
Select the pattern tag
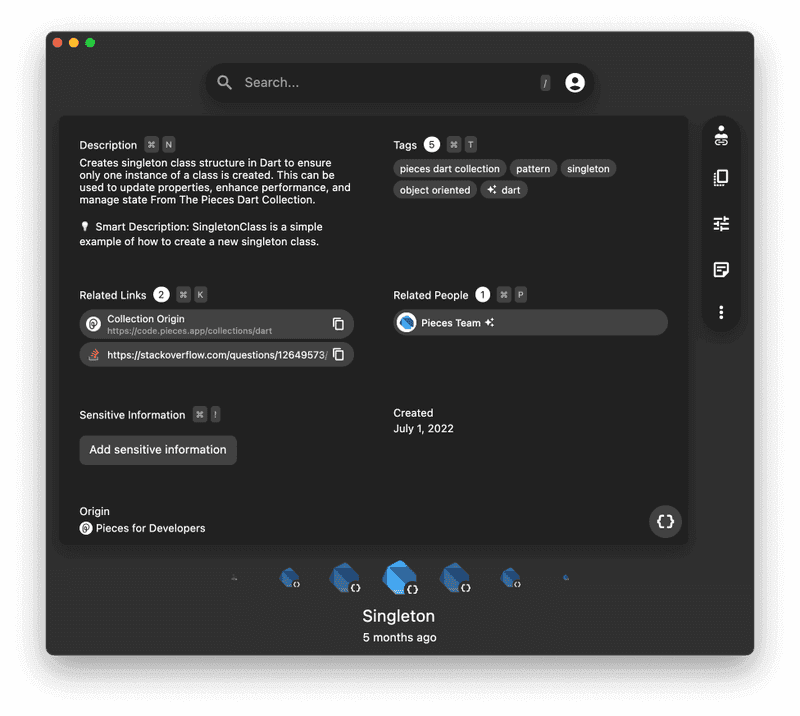533,168
